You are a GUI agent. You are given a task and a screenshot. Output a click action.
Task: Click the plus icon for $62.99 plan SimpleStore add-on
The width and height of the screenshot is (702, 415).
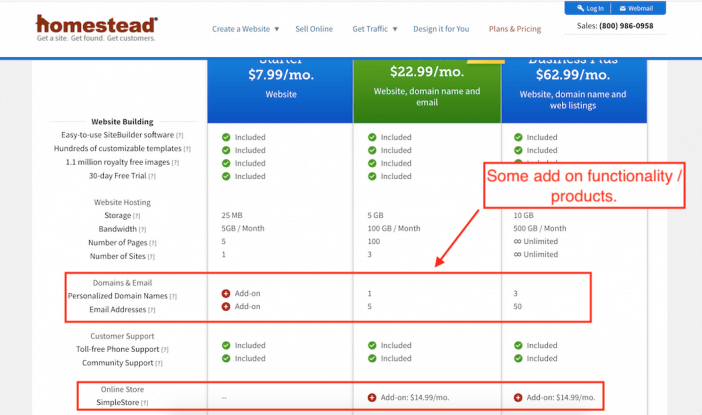coord(518,398)
